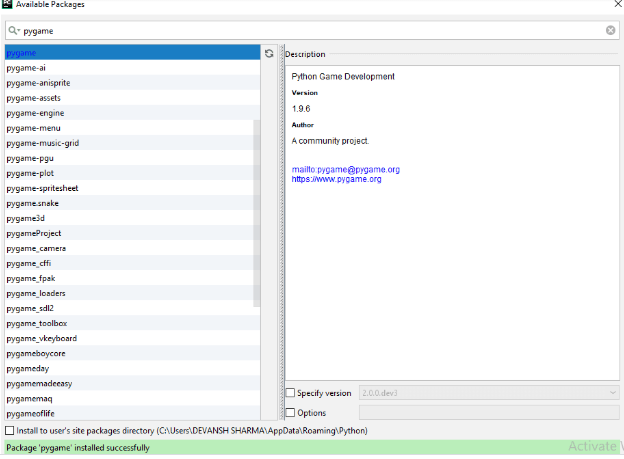
Task: Select the pygameoflife package
Action: click(x=133, y=414)
